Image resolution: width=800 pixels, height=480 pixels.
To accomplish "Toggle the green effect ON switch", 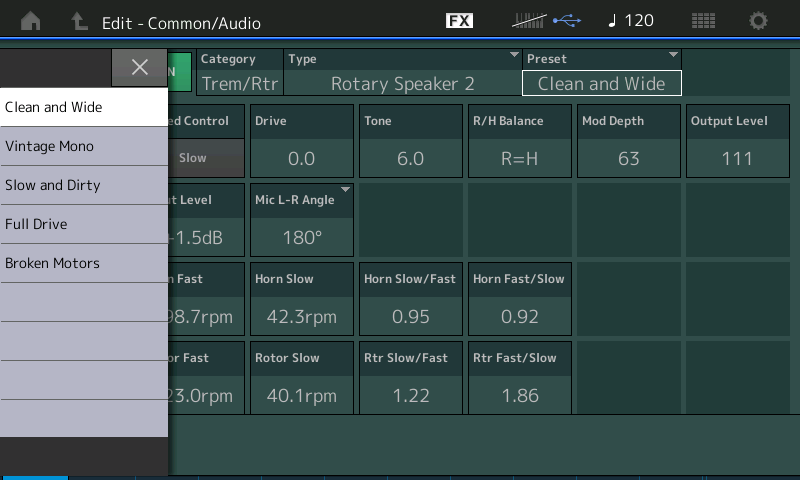I will pyautogui.click(x=180, y=72).
